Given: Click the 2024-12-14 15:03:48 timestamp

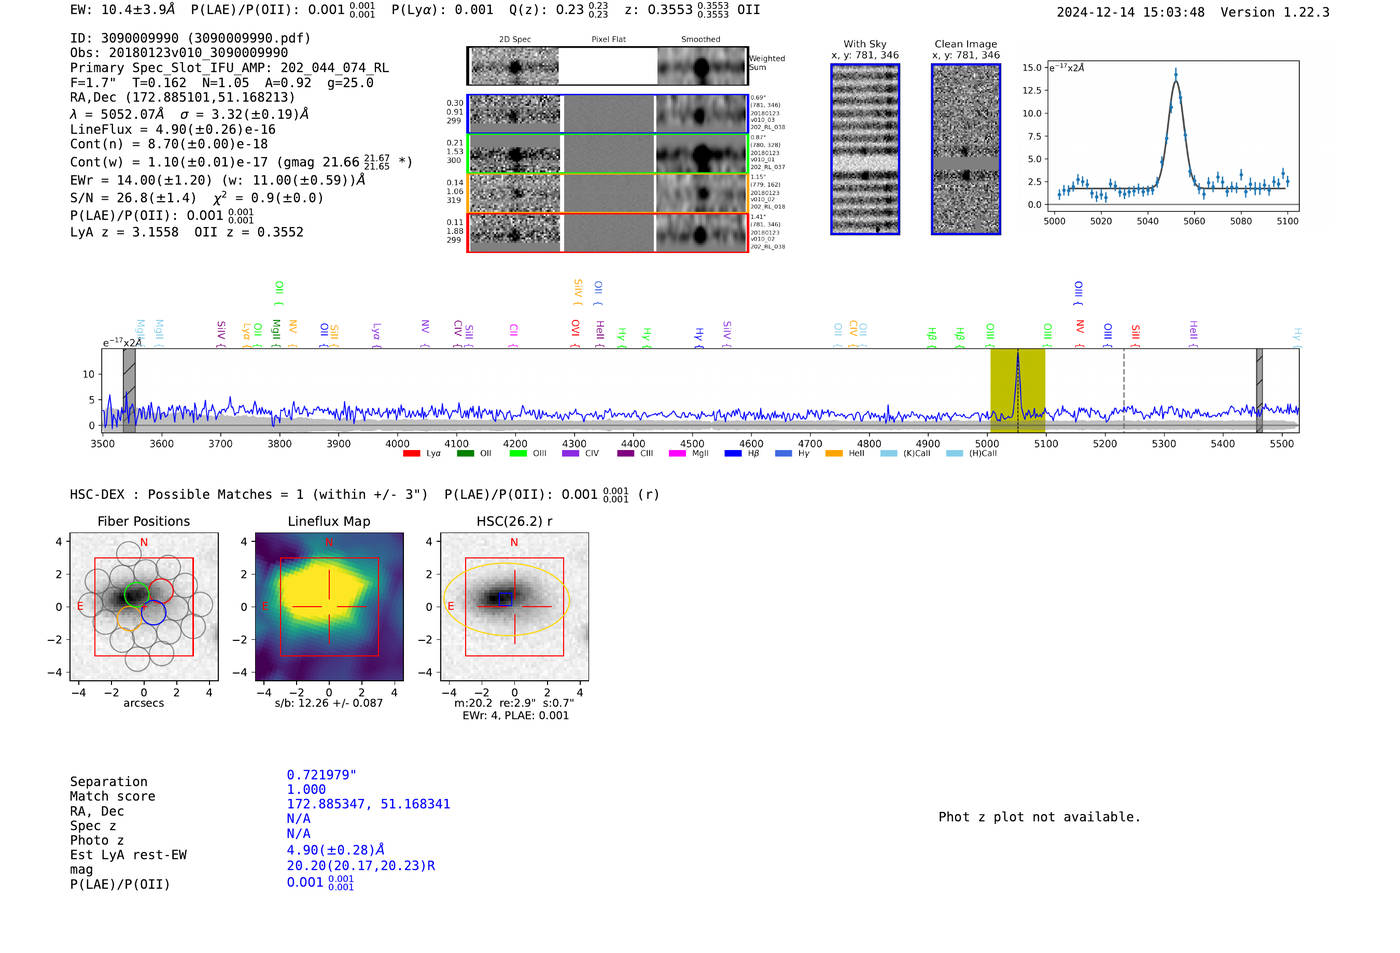Looking at the screenshot, I should (1131, 12).
